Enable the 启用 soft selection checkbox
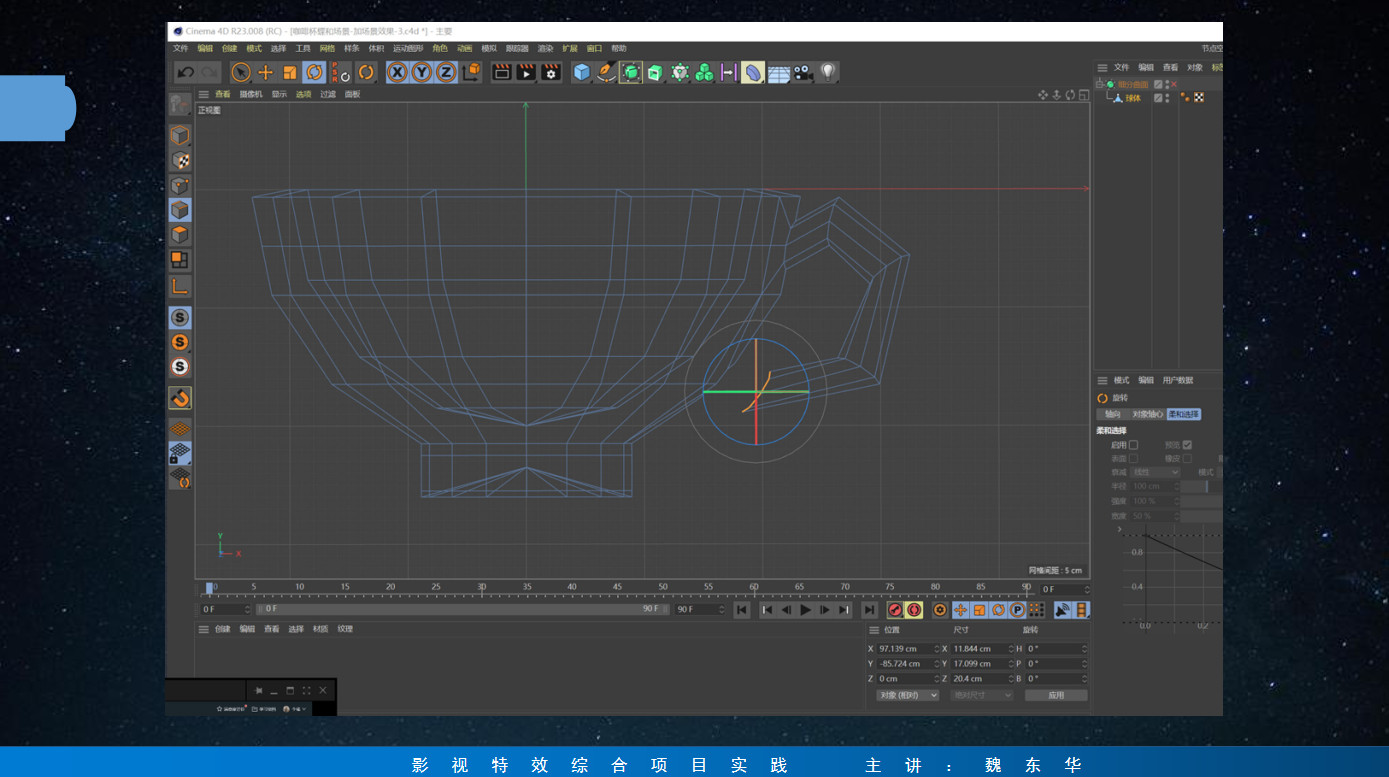The width and height of the screenshot is (1389, 777). [1133, 445]
